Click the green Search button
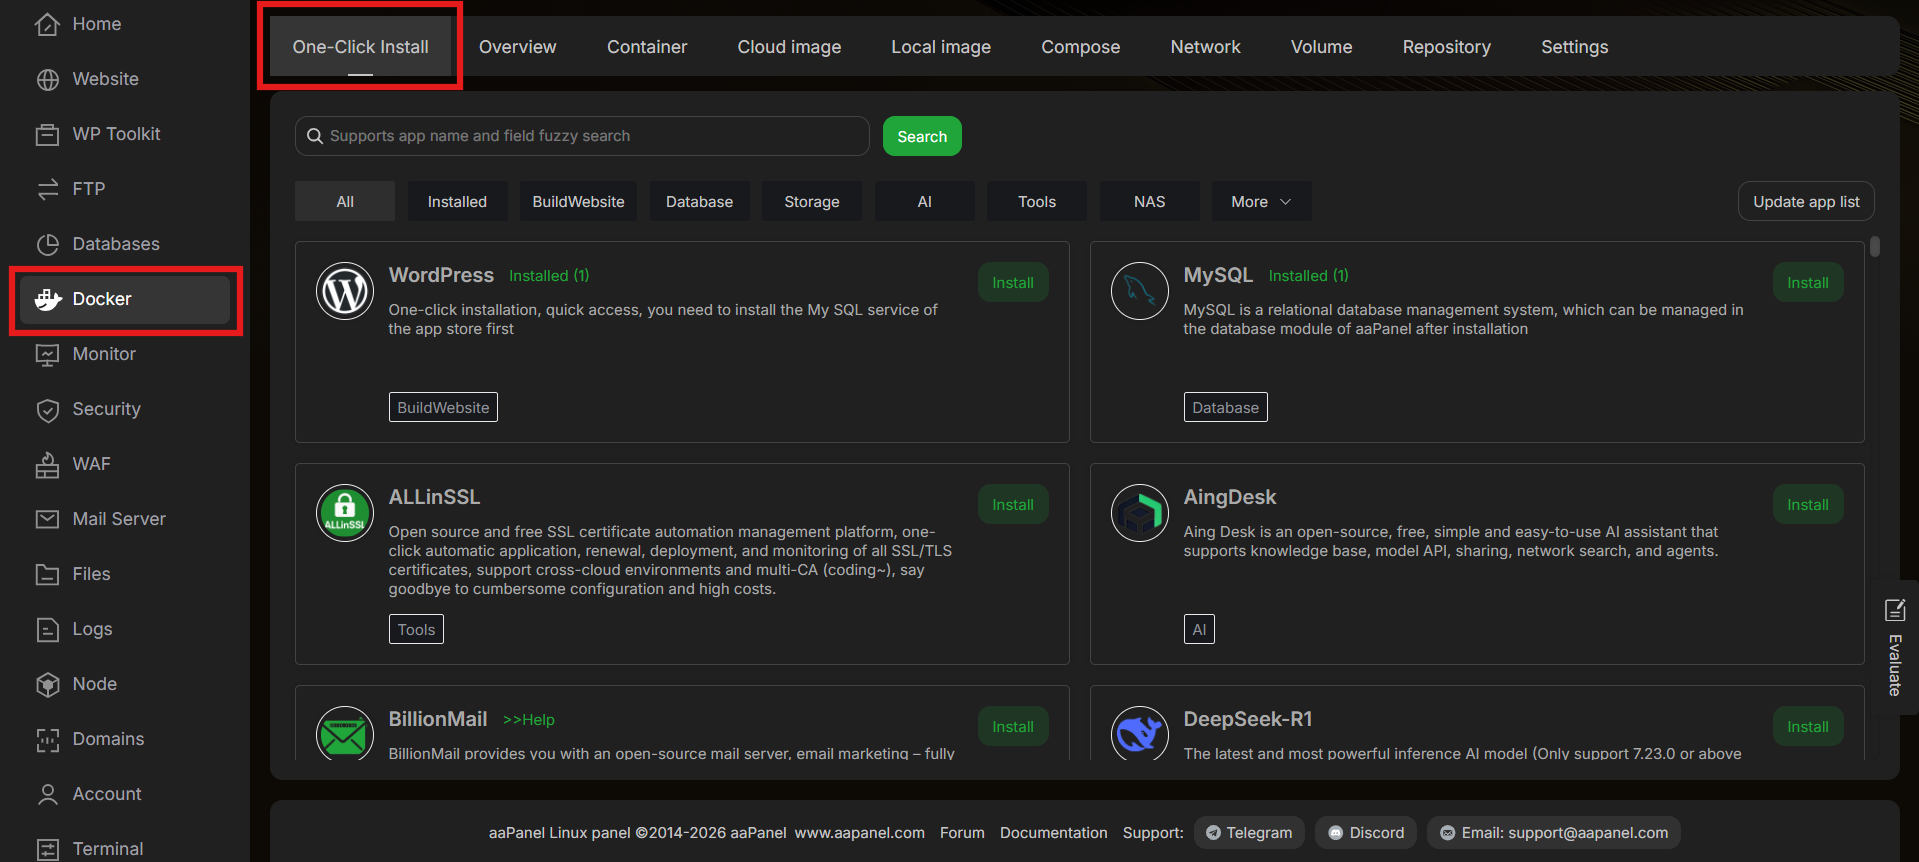Viewport: 1919px width, 862px height. [x=922, y=136]
